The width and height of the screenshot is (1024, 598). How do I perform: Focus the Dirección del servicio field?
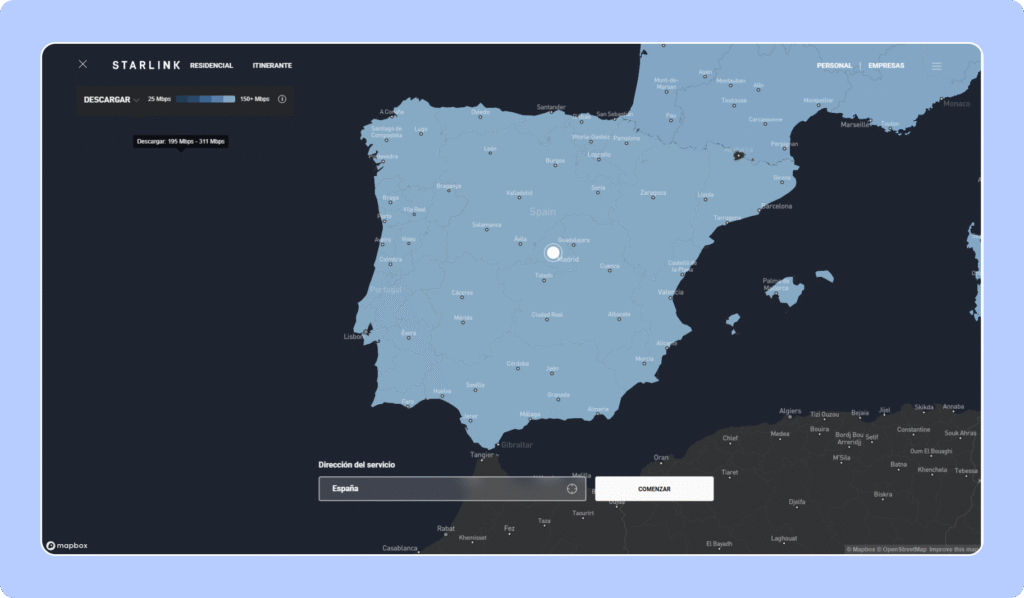(x=440, y=489)
